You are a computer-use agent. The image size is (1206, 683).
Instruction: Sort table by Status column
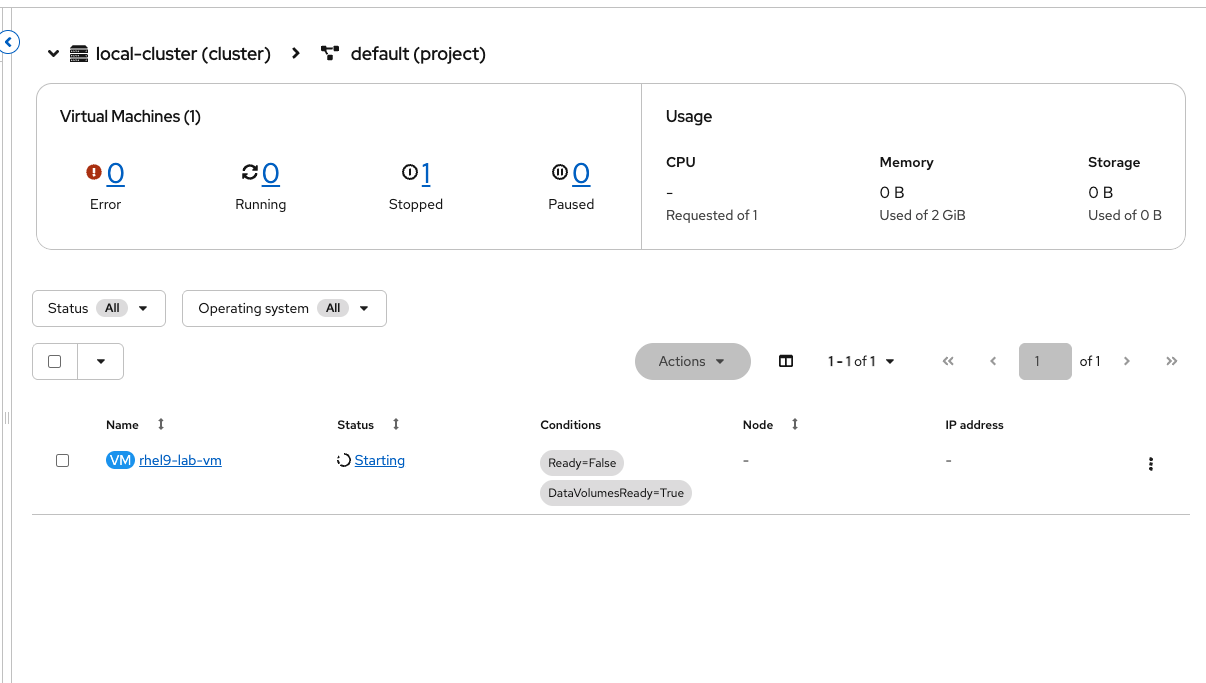point(396,425)
